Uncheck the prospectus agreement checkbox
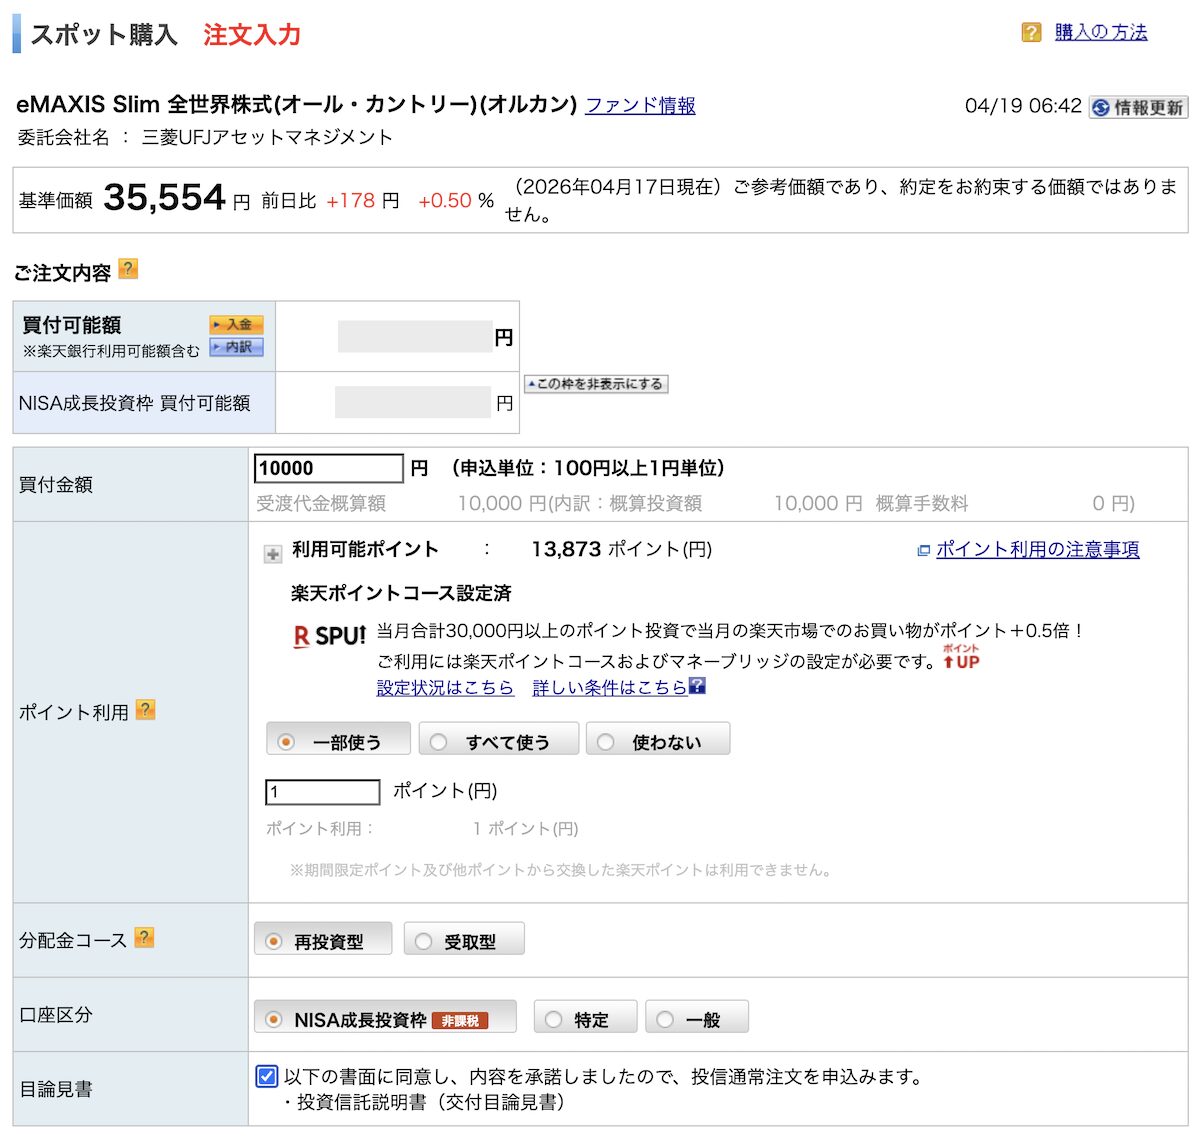The width and height of the screenshot is (1200, 1137). click(x=266, y=1076)
